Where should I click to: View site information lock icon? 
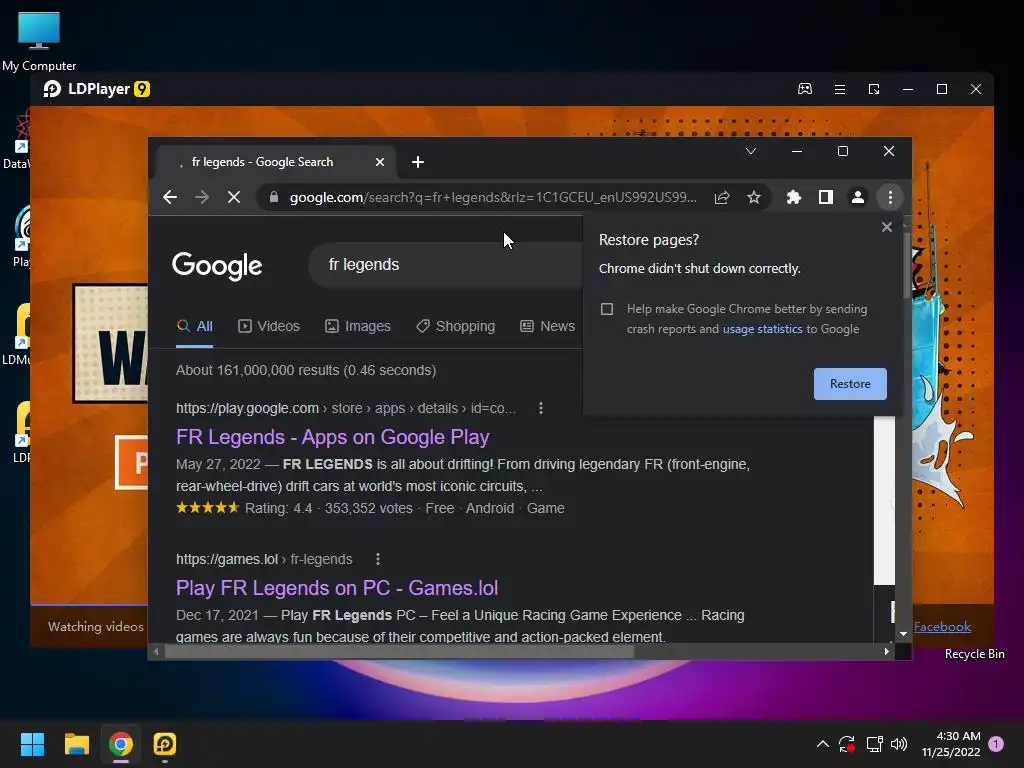tap(274, 197)
